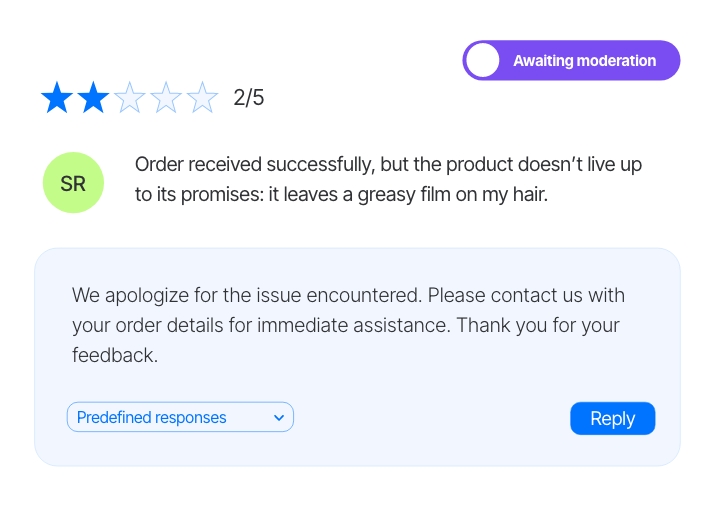Select the fourth empty star
720x518 pixels.
coord(166,98)
